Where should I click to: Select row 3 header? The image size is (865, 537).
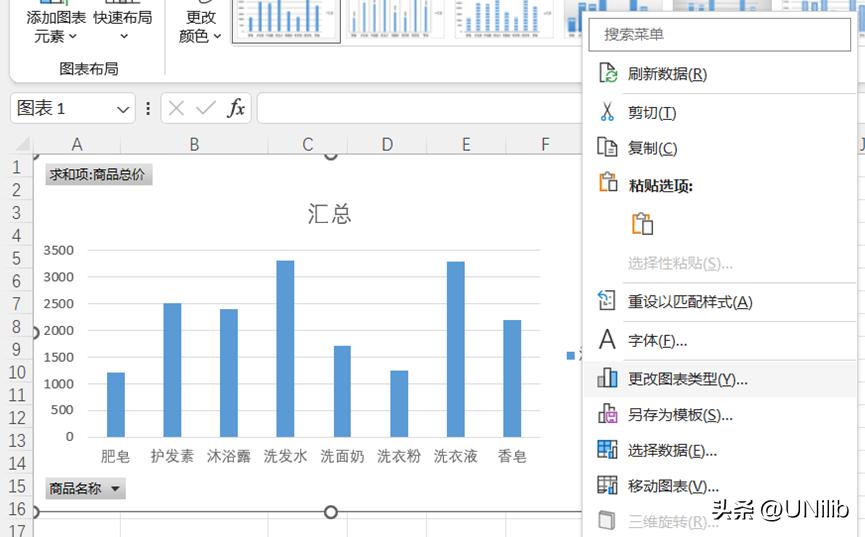pos(17,213)
